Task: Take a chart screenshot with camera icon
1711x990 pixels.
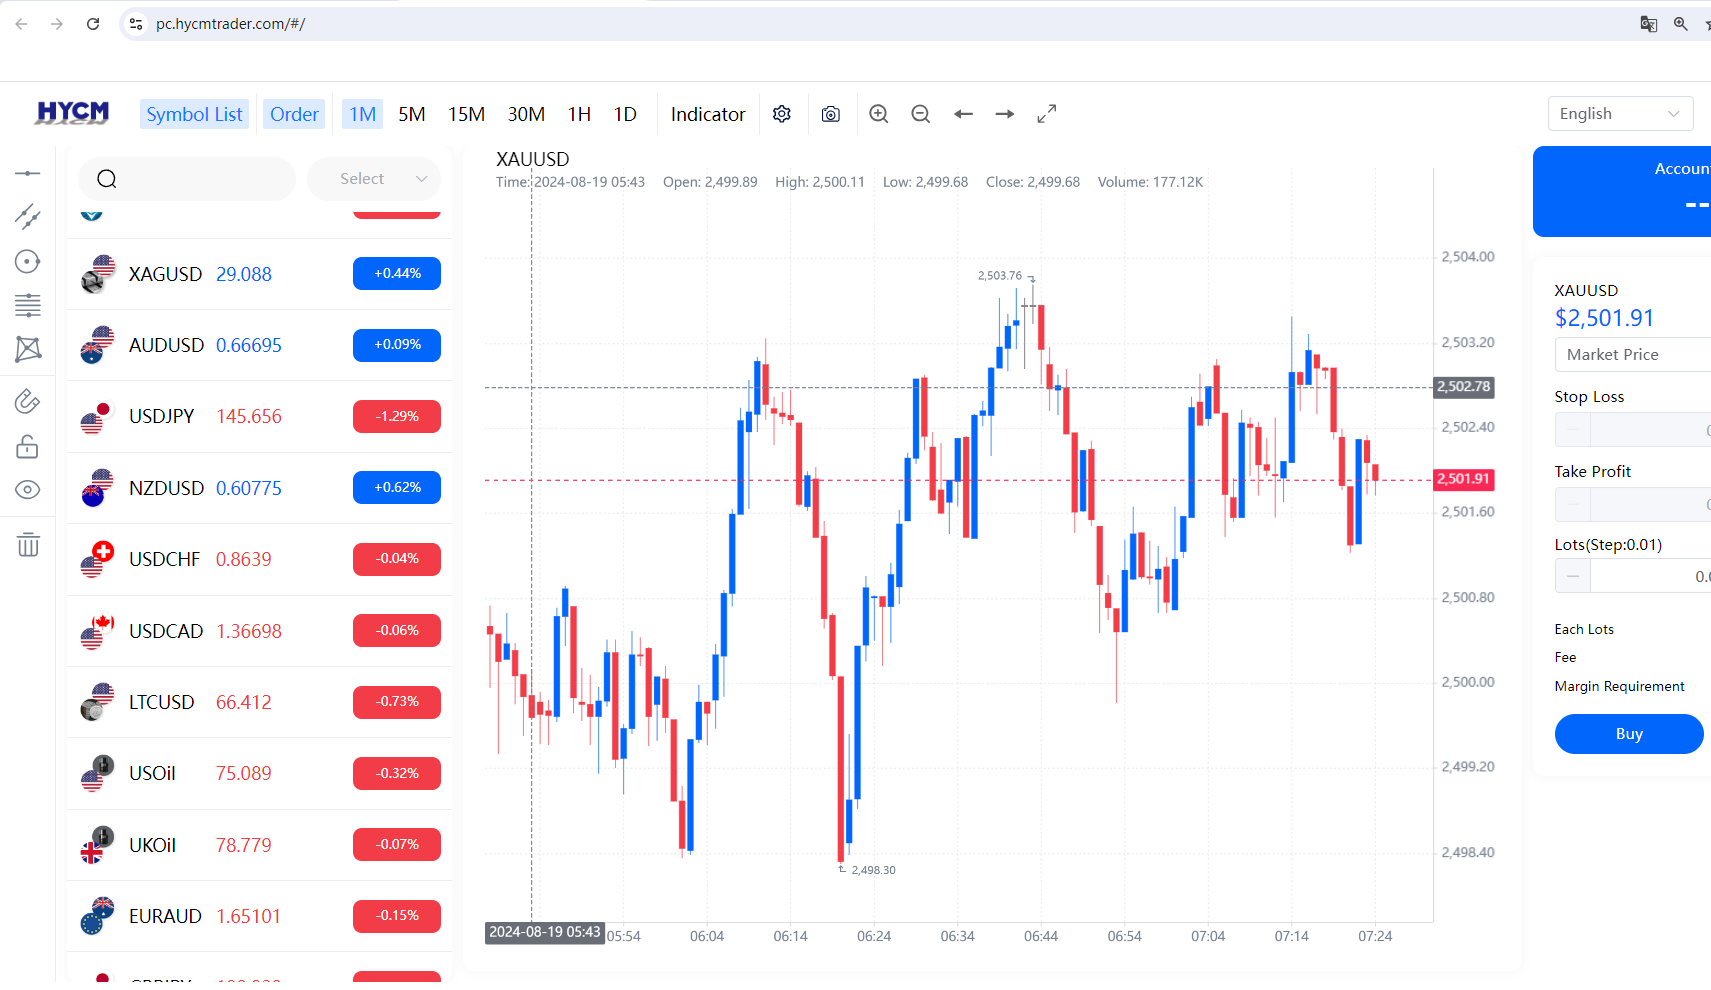Action: 830,114
